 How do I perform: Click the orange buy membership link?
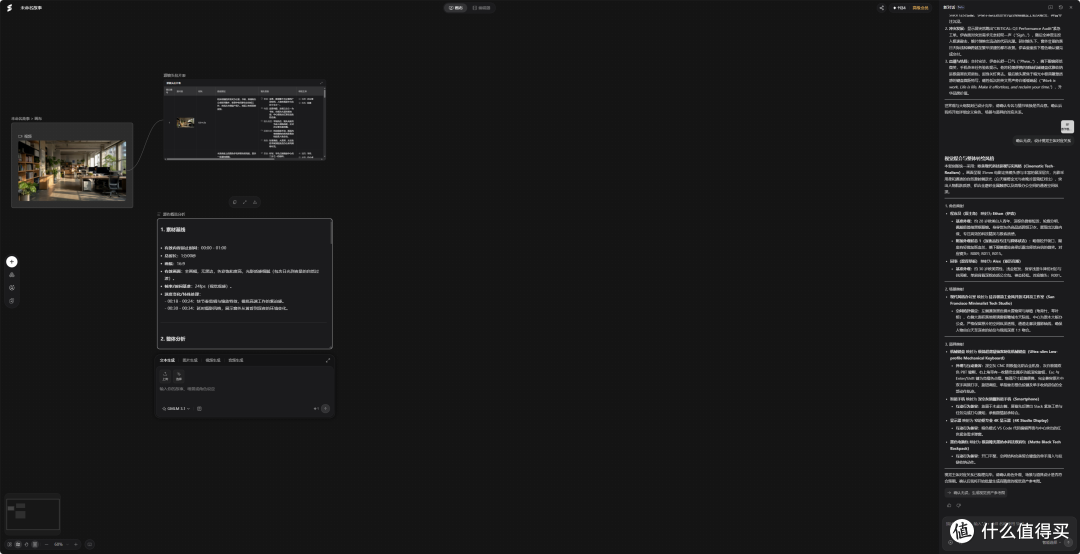pyautogui.click(x=920, y=8)
